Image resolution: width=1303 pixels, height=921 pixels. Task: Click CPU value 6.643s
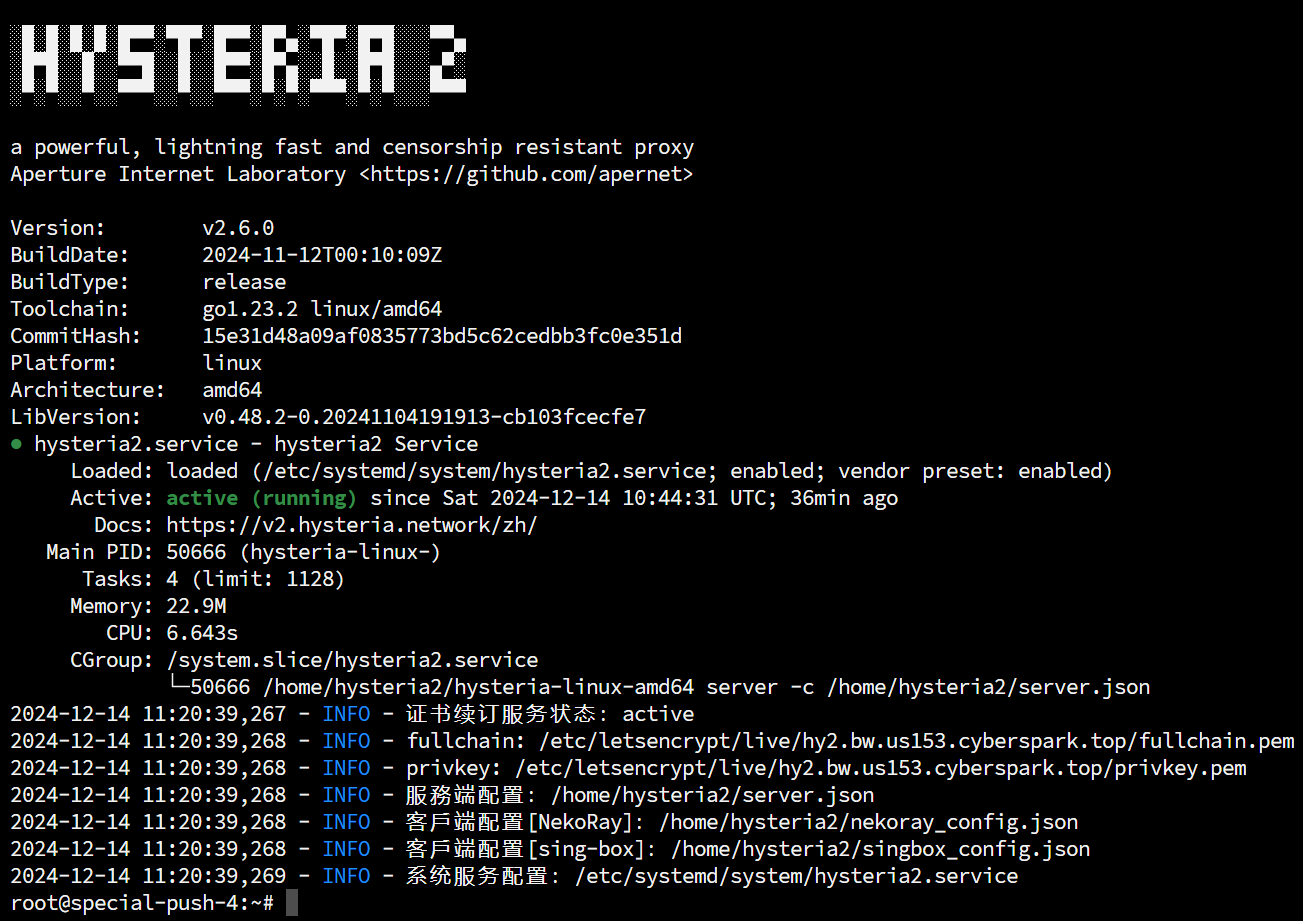pyautogui.click(x=202, y=633)
